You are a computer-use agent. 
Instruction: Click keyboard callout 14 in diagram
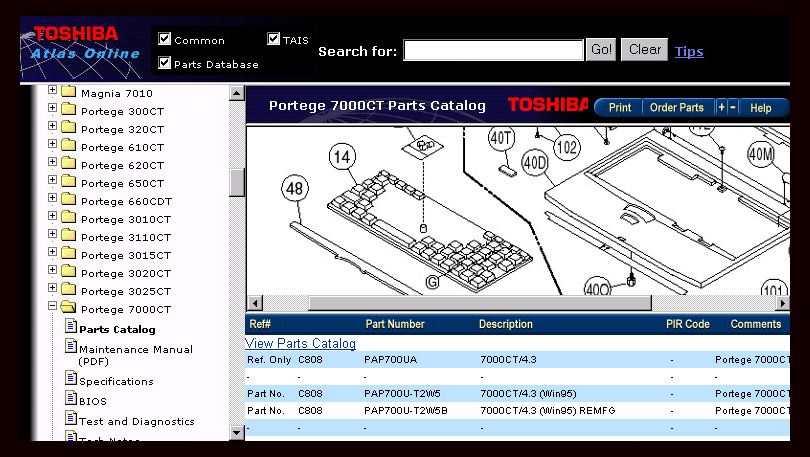pyautogui.click(x=342, y=156)
